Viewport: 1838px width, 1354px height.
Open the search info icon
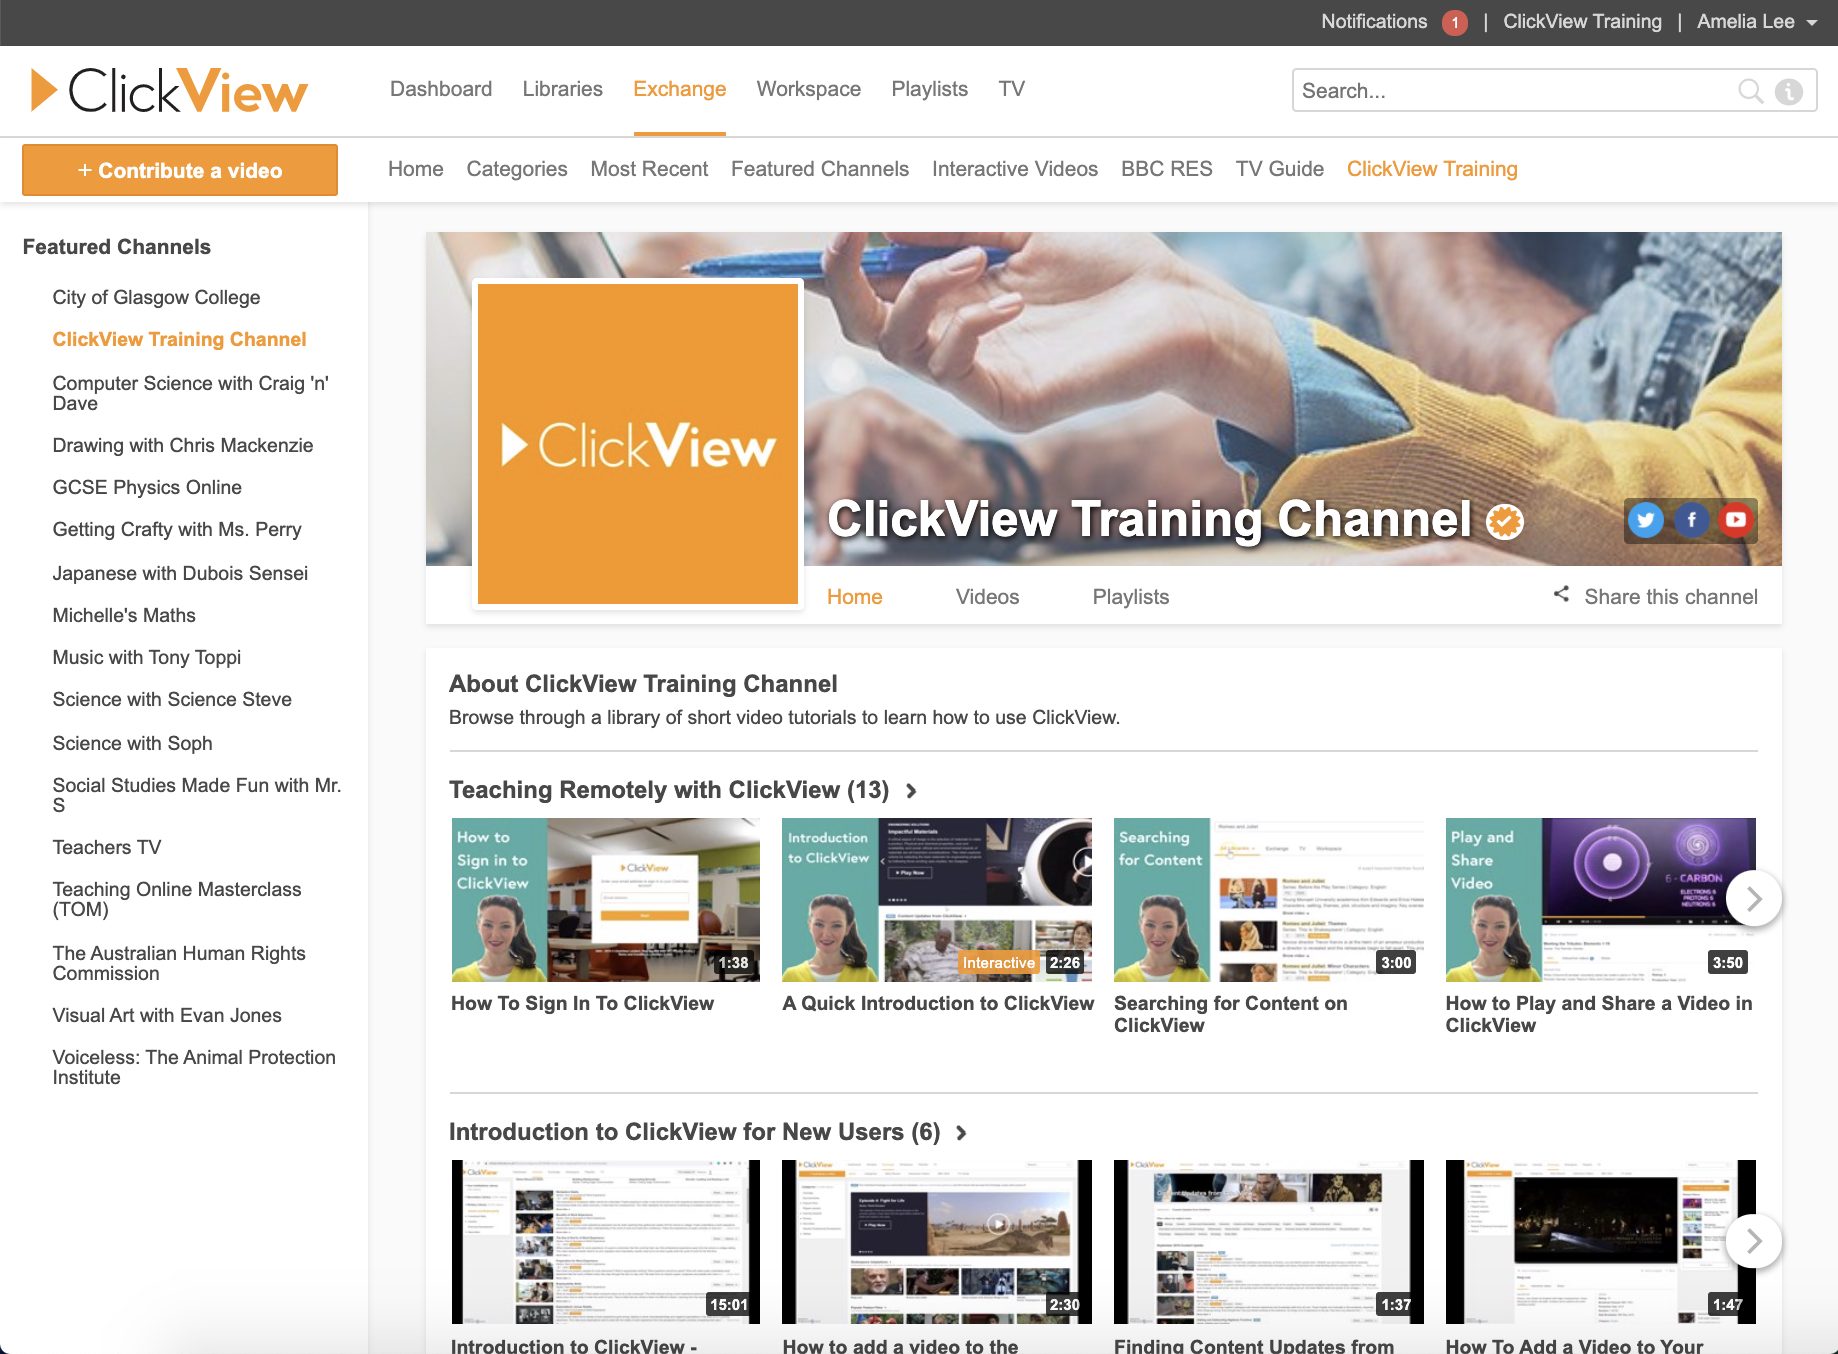[1789, 91]
